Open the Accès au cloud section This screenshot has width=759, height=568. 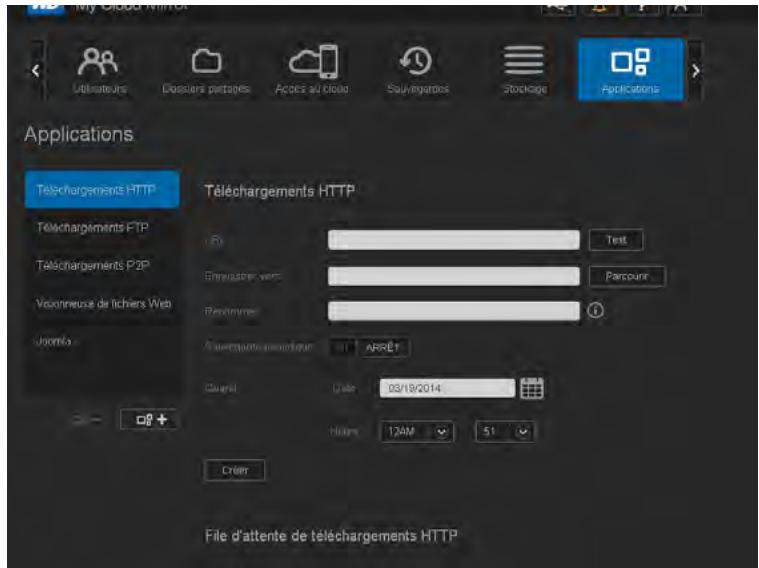click(312, 70)
